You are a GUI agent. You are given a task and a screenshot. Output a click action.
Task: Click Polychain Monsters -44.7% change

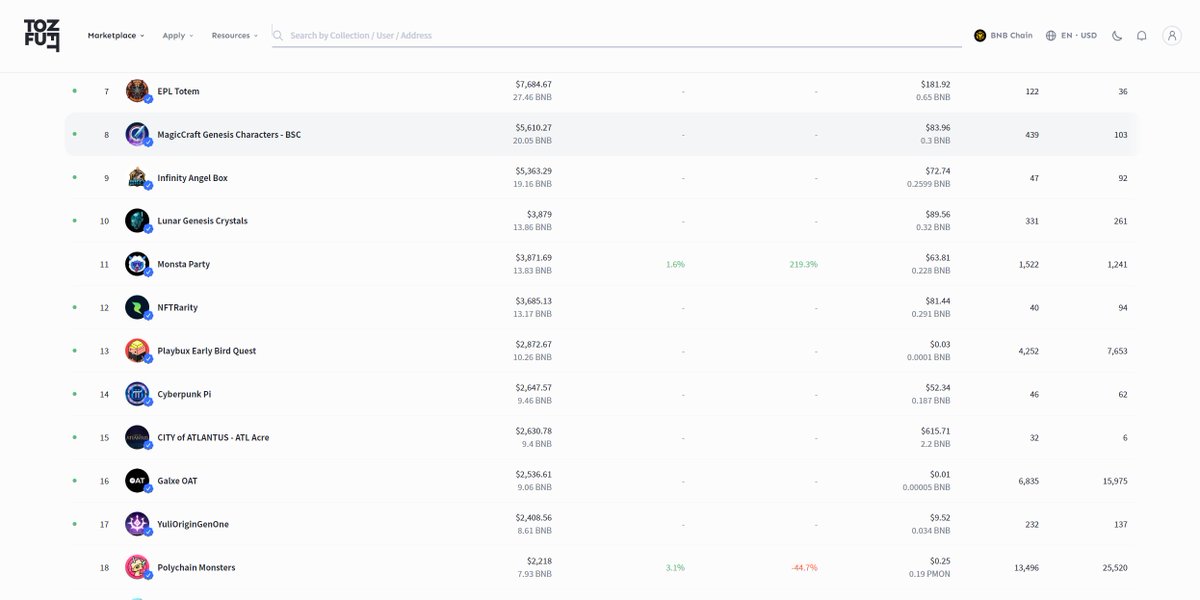pos(804,568)
